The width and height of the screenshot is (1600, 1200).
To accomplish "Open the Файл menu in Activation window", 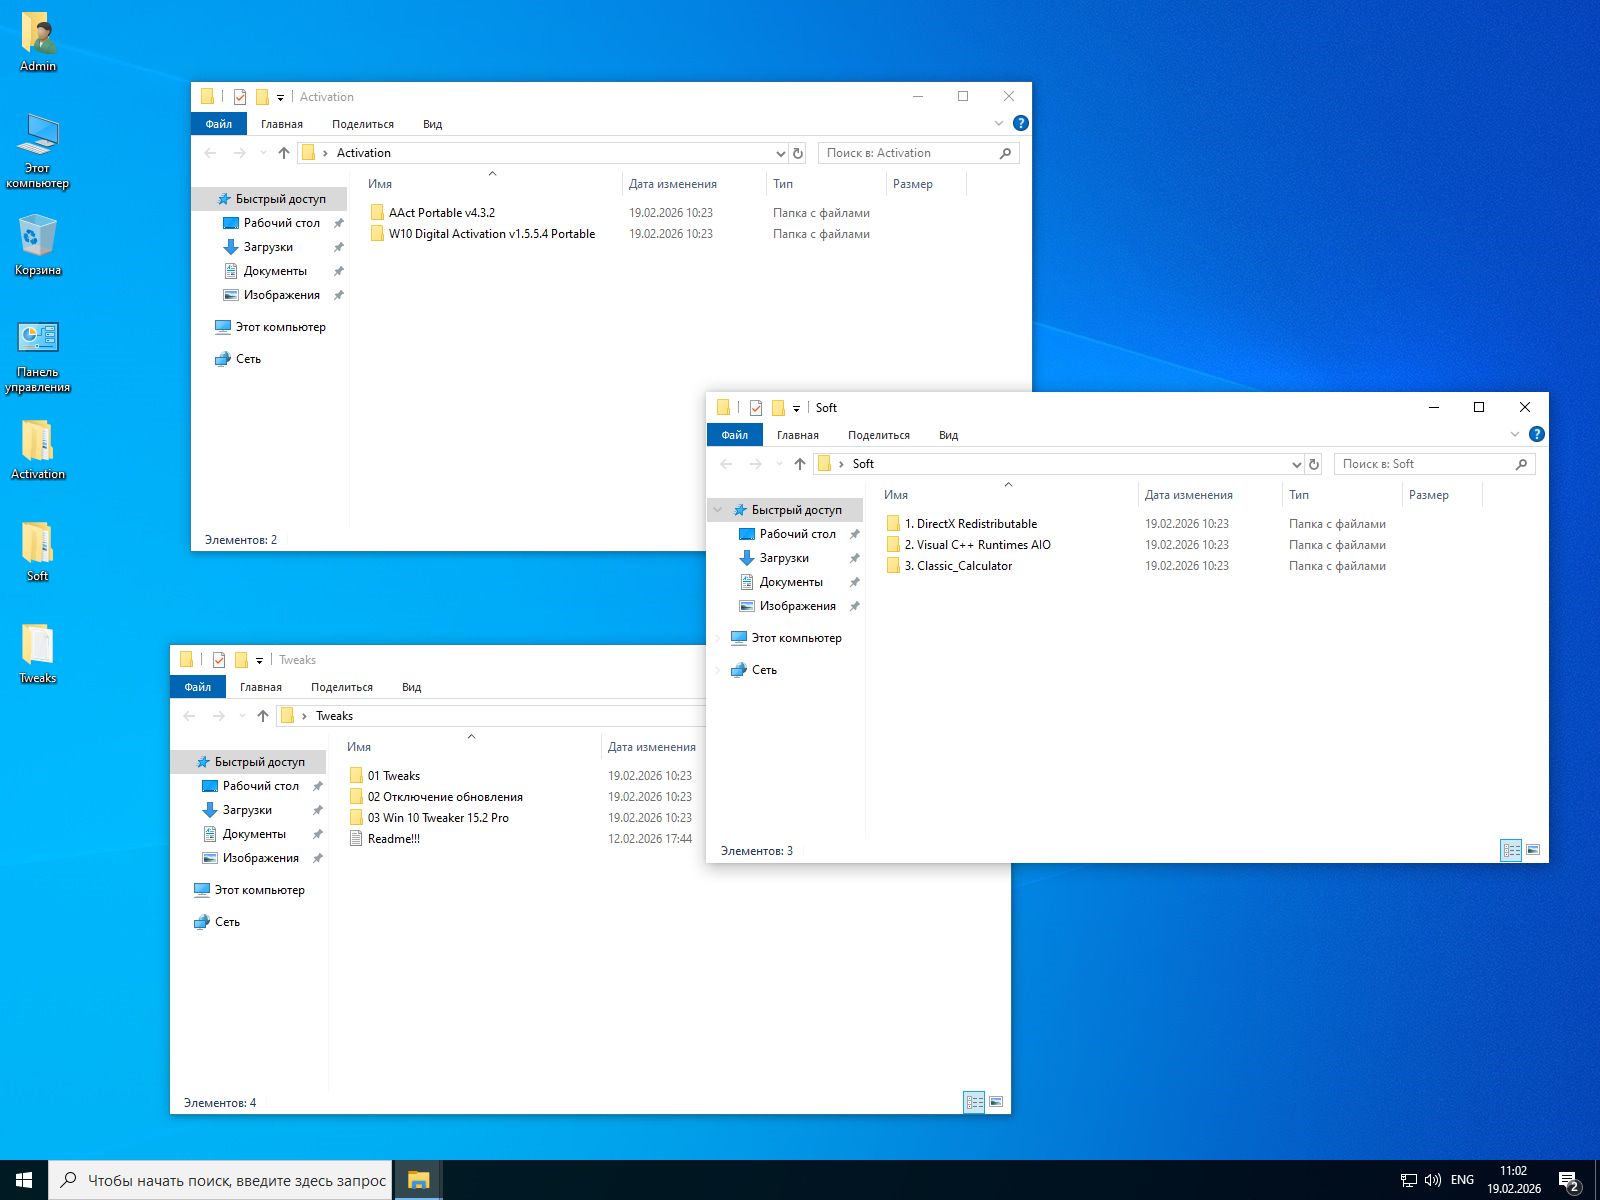I will (218, 124).
